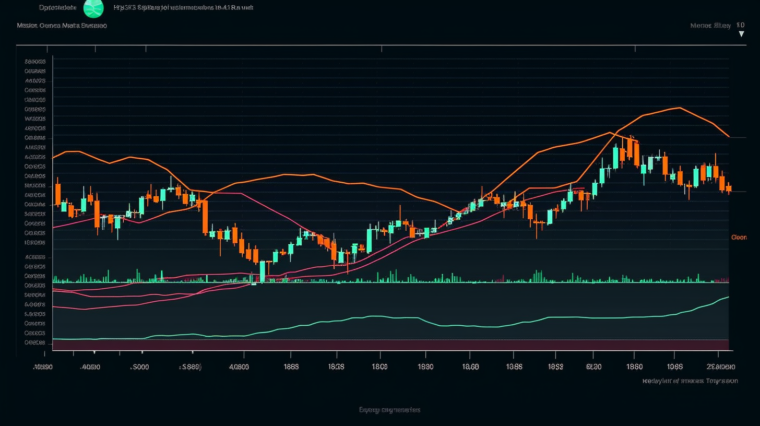Click the '.5000' label on the time axis
This screenshot has width=760, height=426.
coord(141,367)
